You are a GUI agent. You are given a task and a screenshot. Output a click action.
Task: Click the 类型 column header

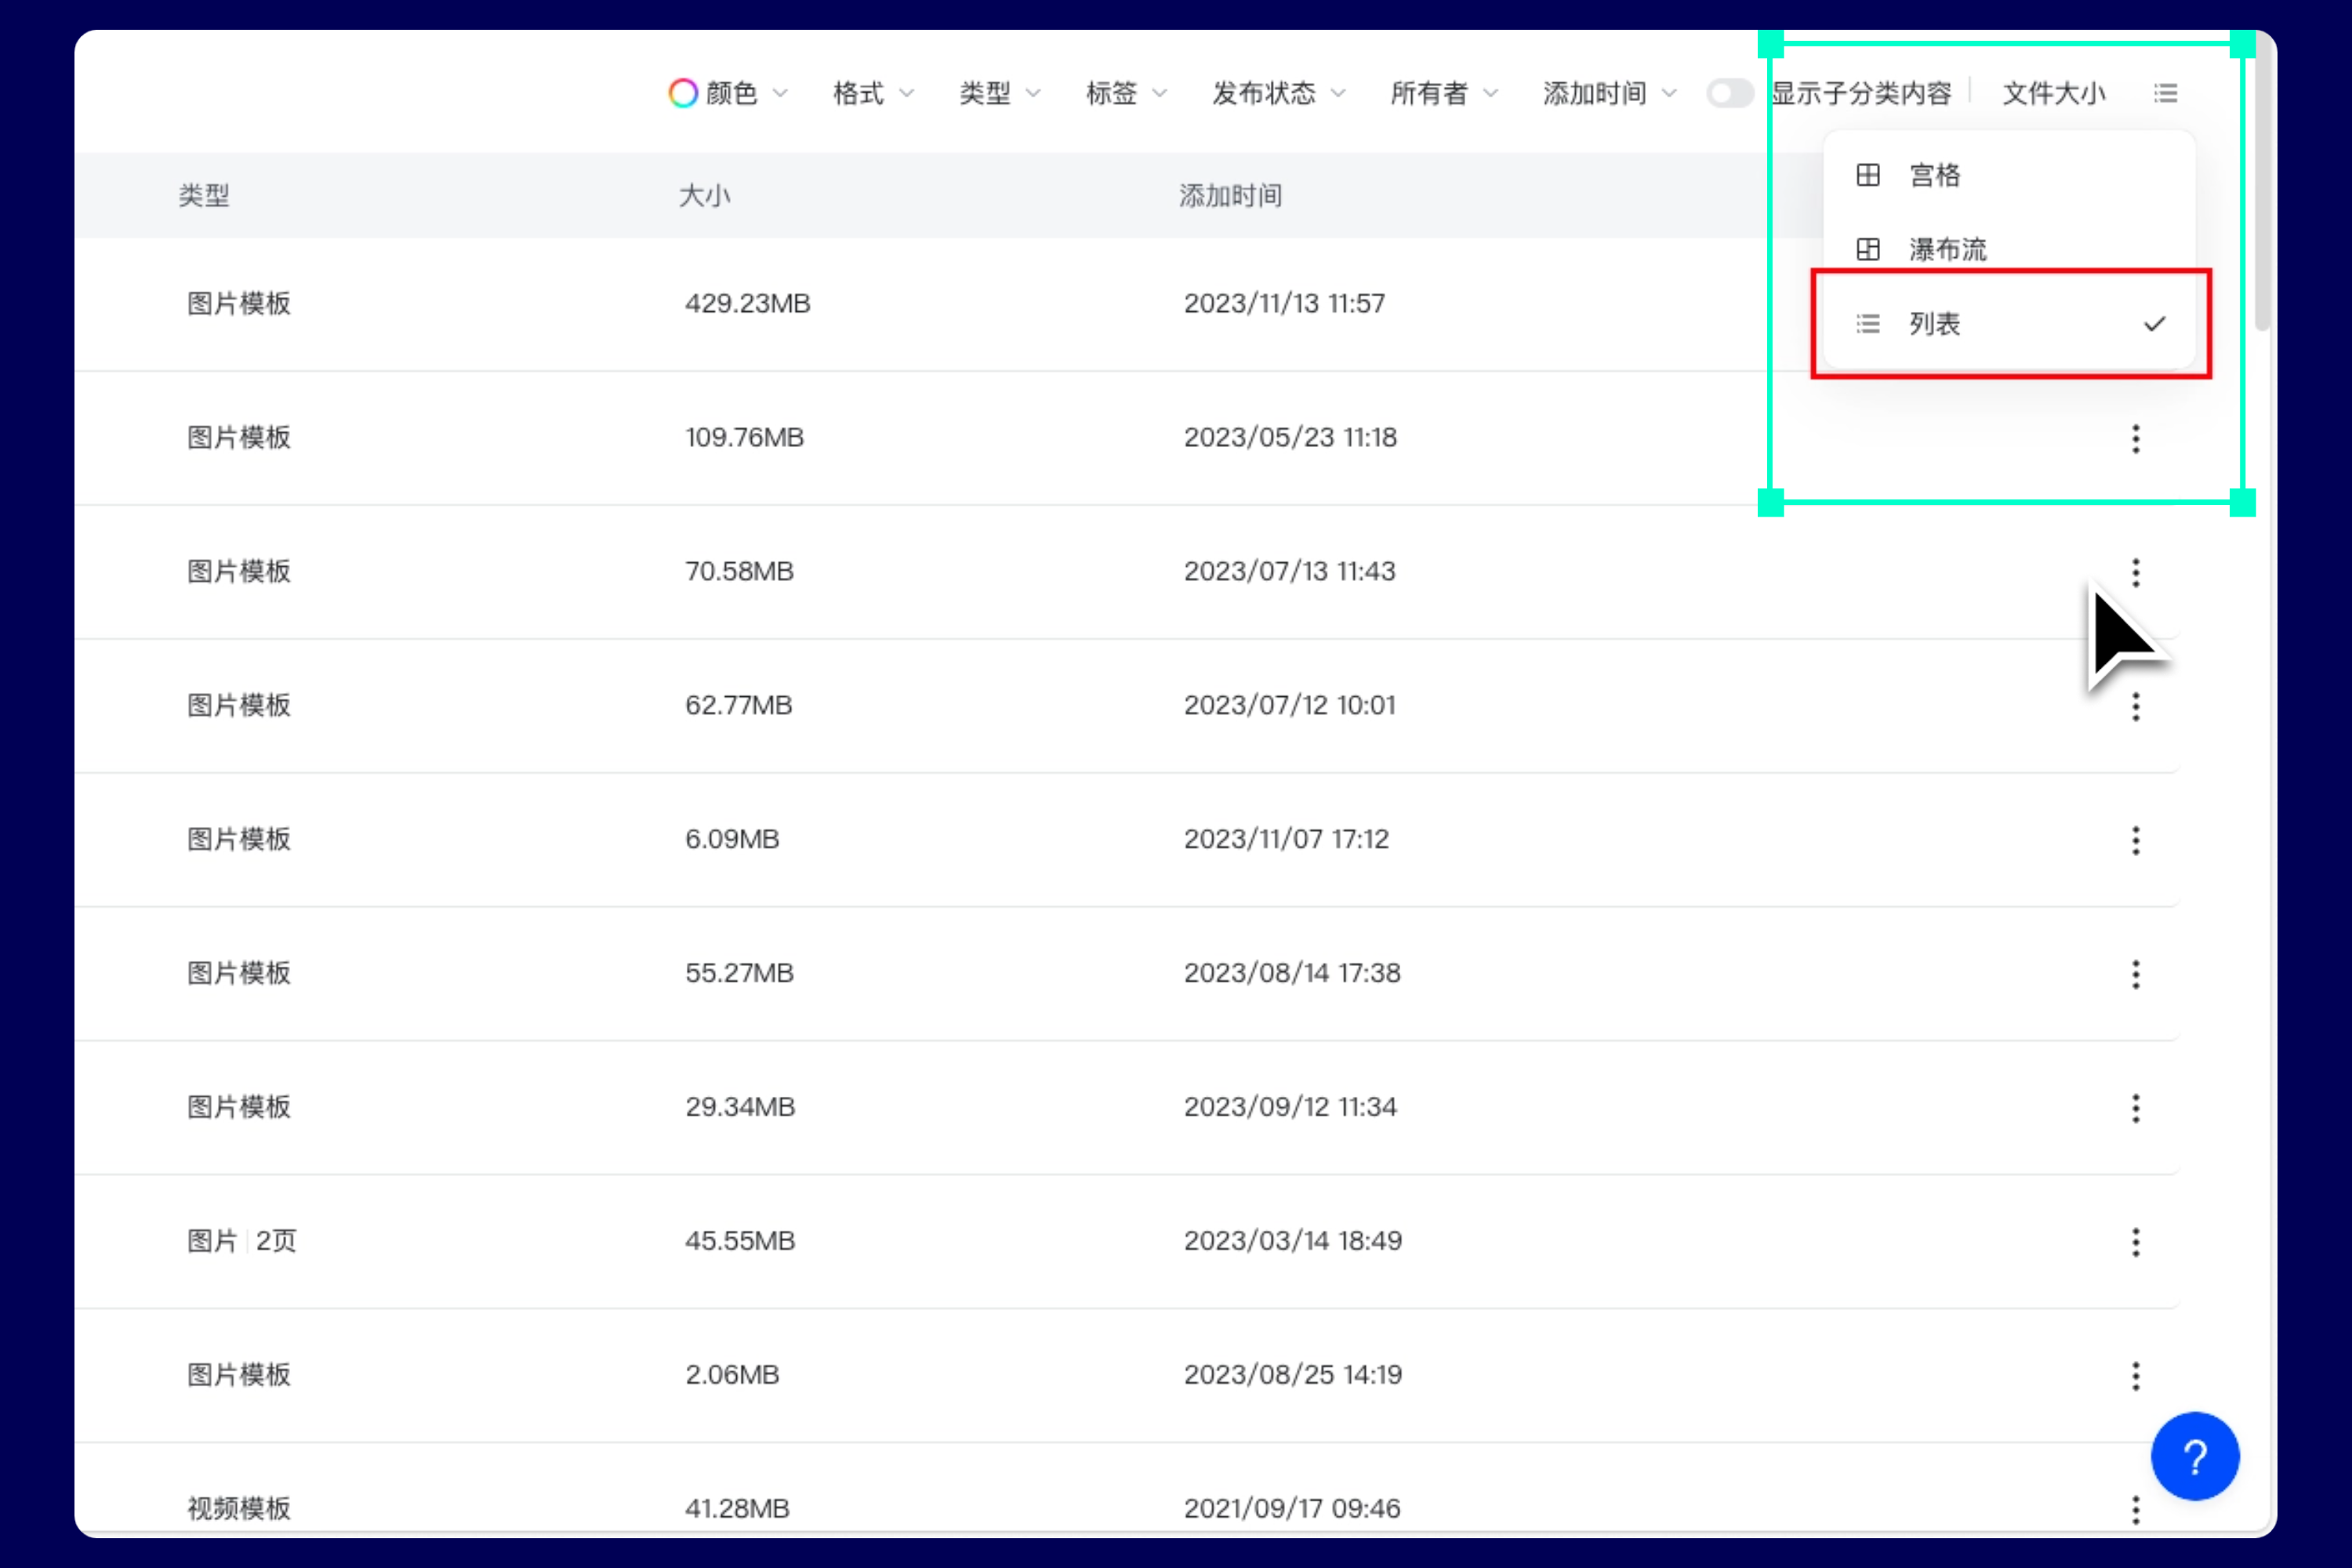click(x=204, y=195)
